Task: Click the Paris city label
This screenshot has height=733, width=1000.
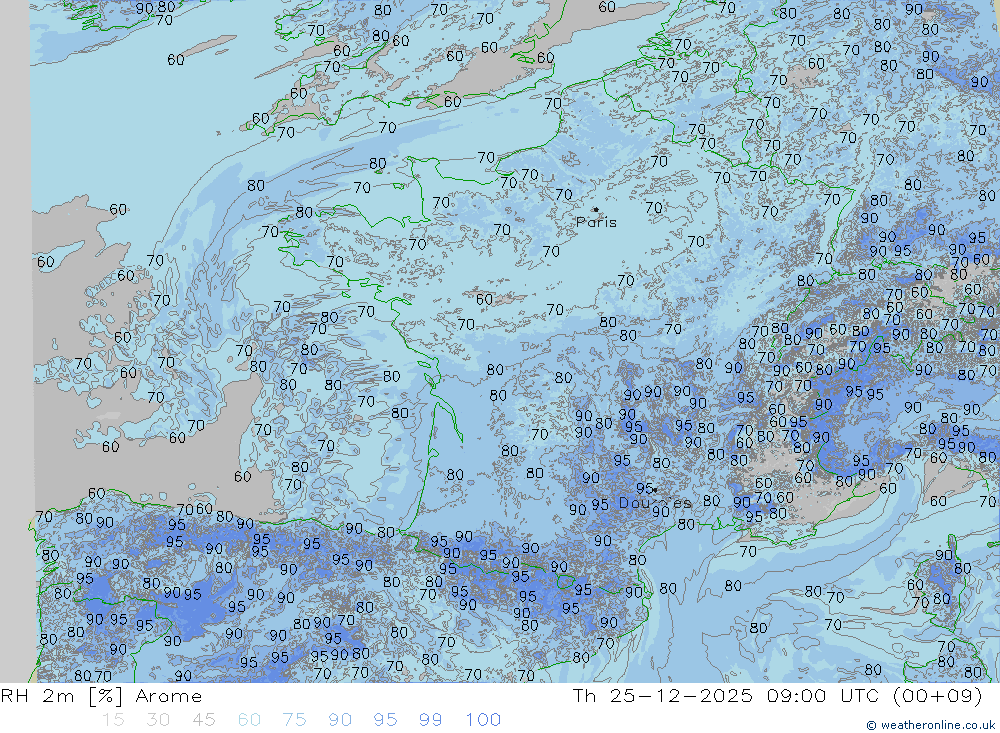Action: pos(596,222)
